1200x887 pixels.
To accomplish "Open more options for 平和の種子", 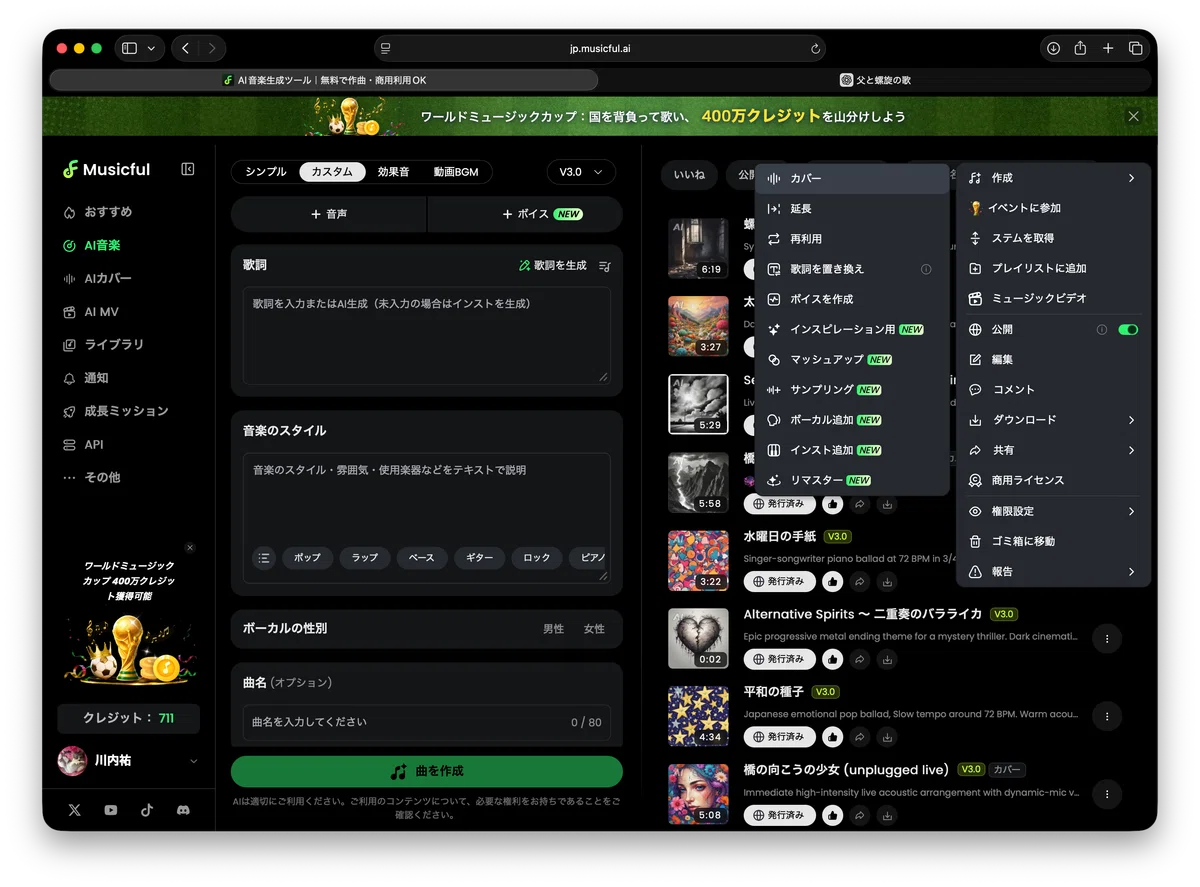I will 1107,716.
